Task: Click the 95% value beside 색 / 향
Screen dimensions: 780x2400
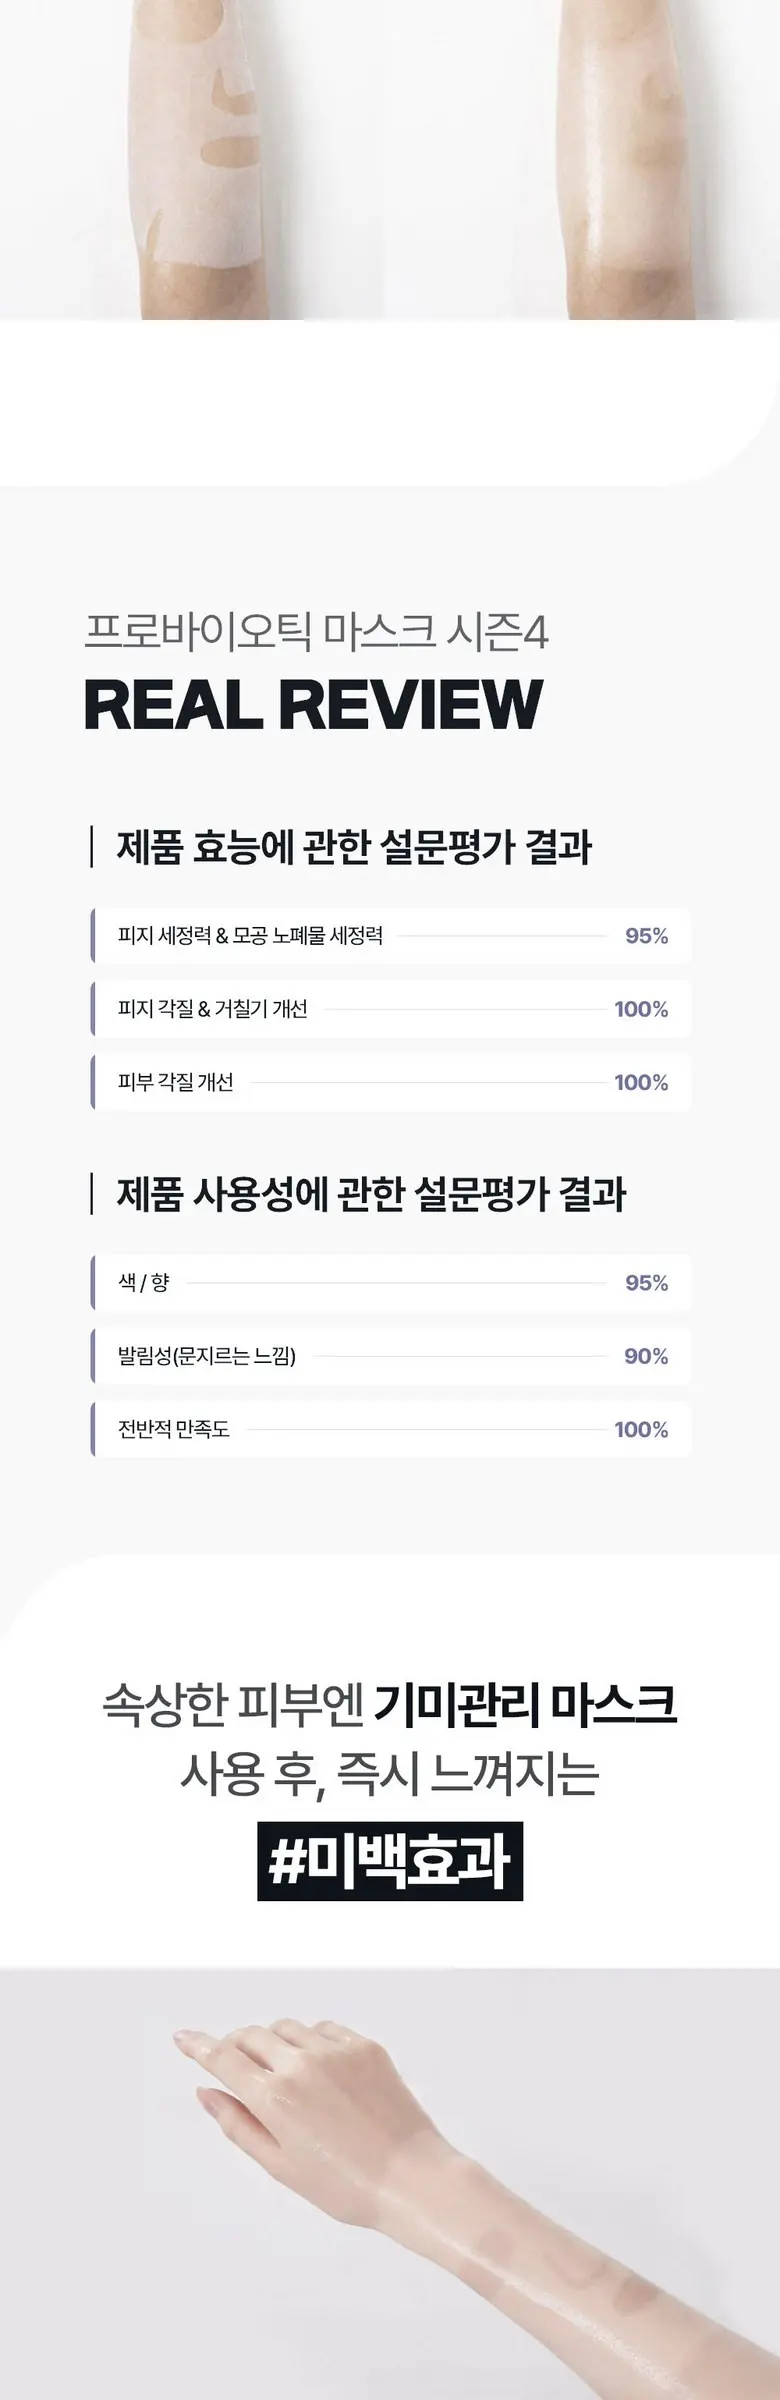Action: pos(646,1283)
